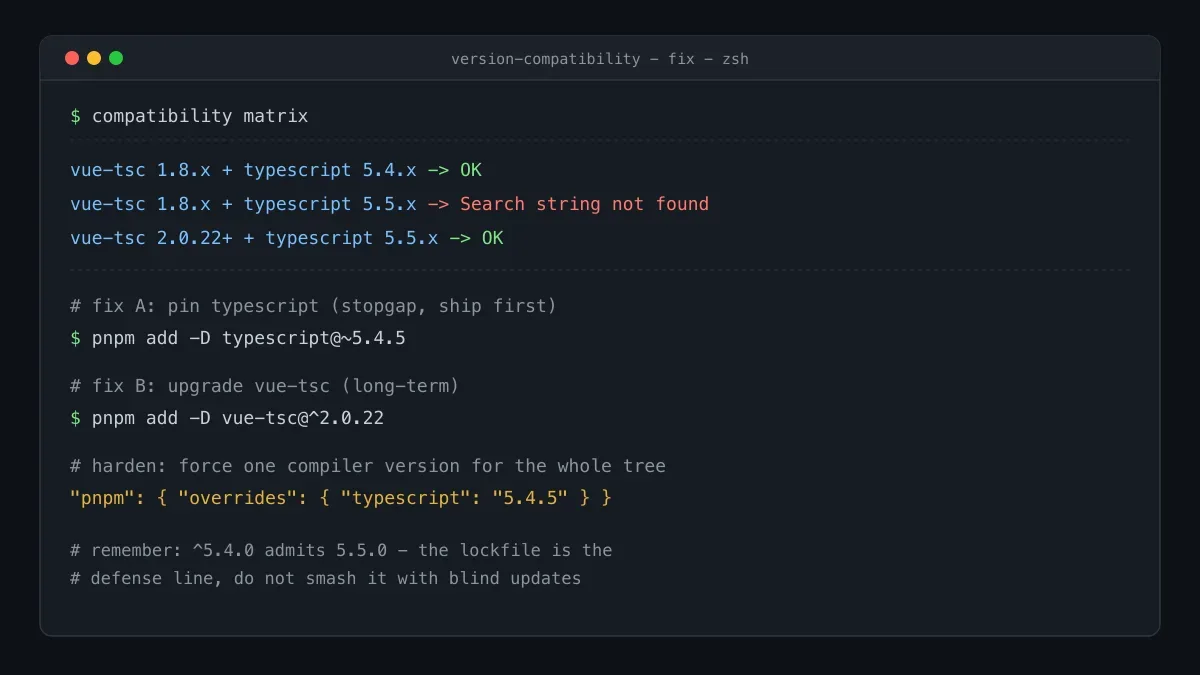Click the '# remember: ^5.4.0 admits 5.5.0' comment

click(x=341, y=550)
